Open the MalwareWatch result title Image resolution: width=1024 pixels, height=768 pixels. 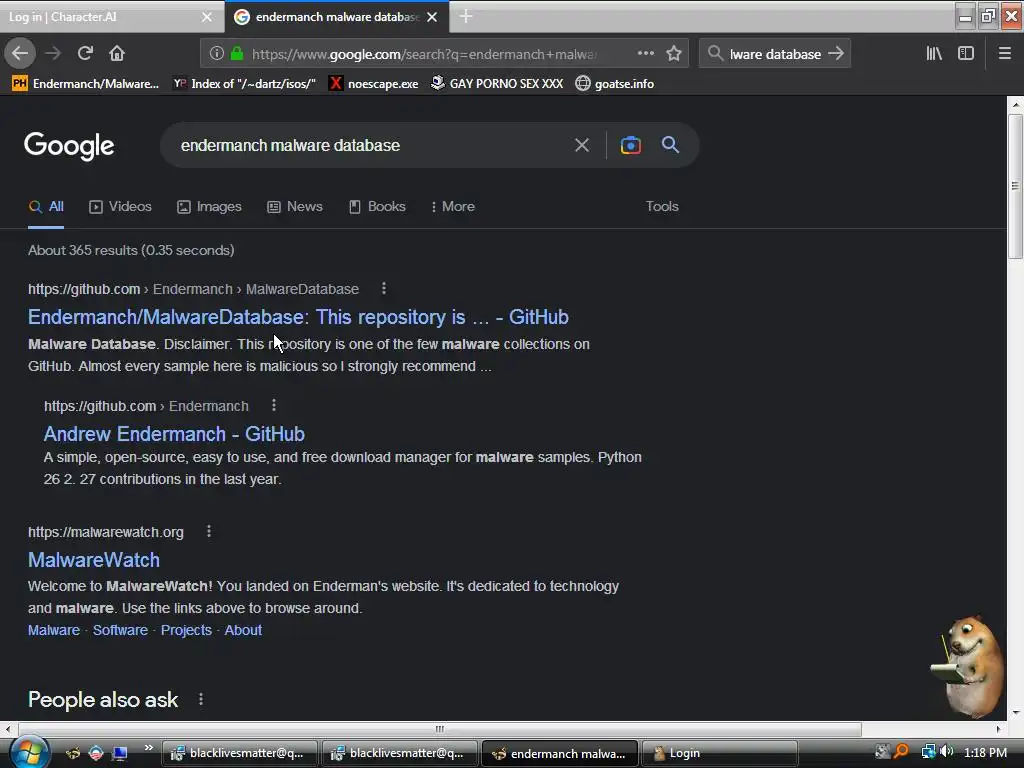click(x=94, y=560)
